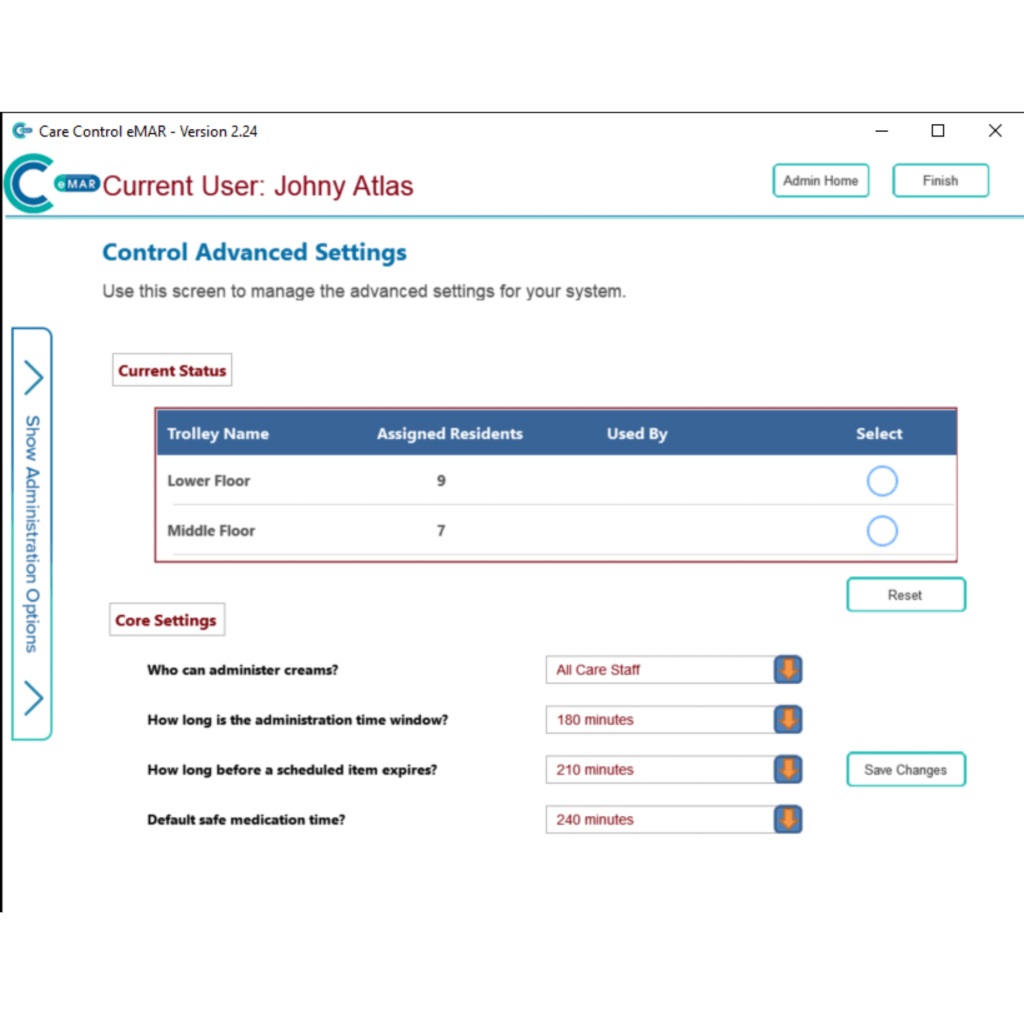This screenshot has height=1024, width=1024.
Task: Click the Lower Floor trolley name
Action: (x=209, y=481)
